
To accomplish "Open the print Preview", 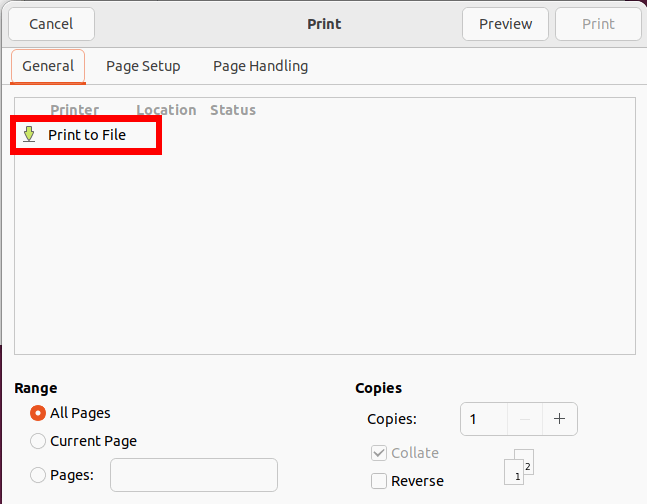I will pos(505,24).
